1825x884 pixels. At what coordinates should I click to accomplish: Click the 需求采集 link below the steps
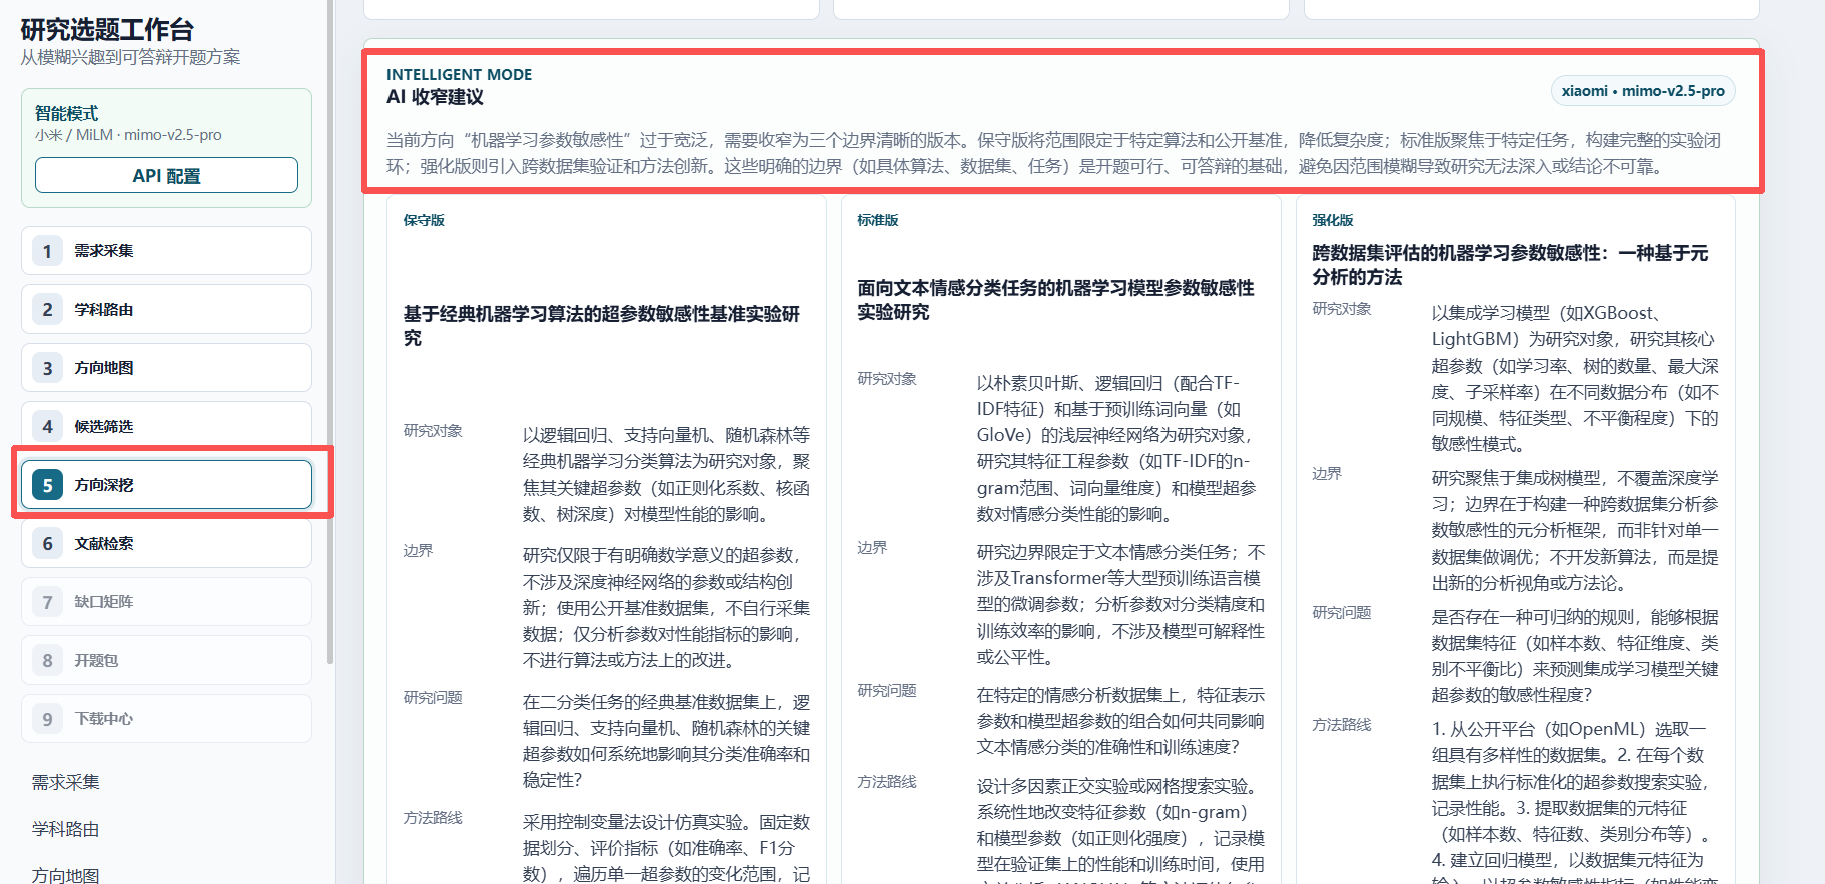[x=66, y=782]
